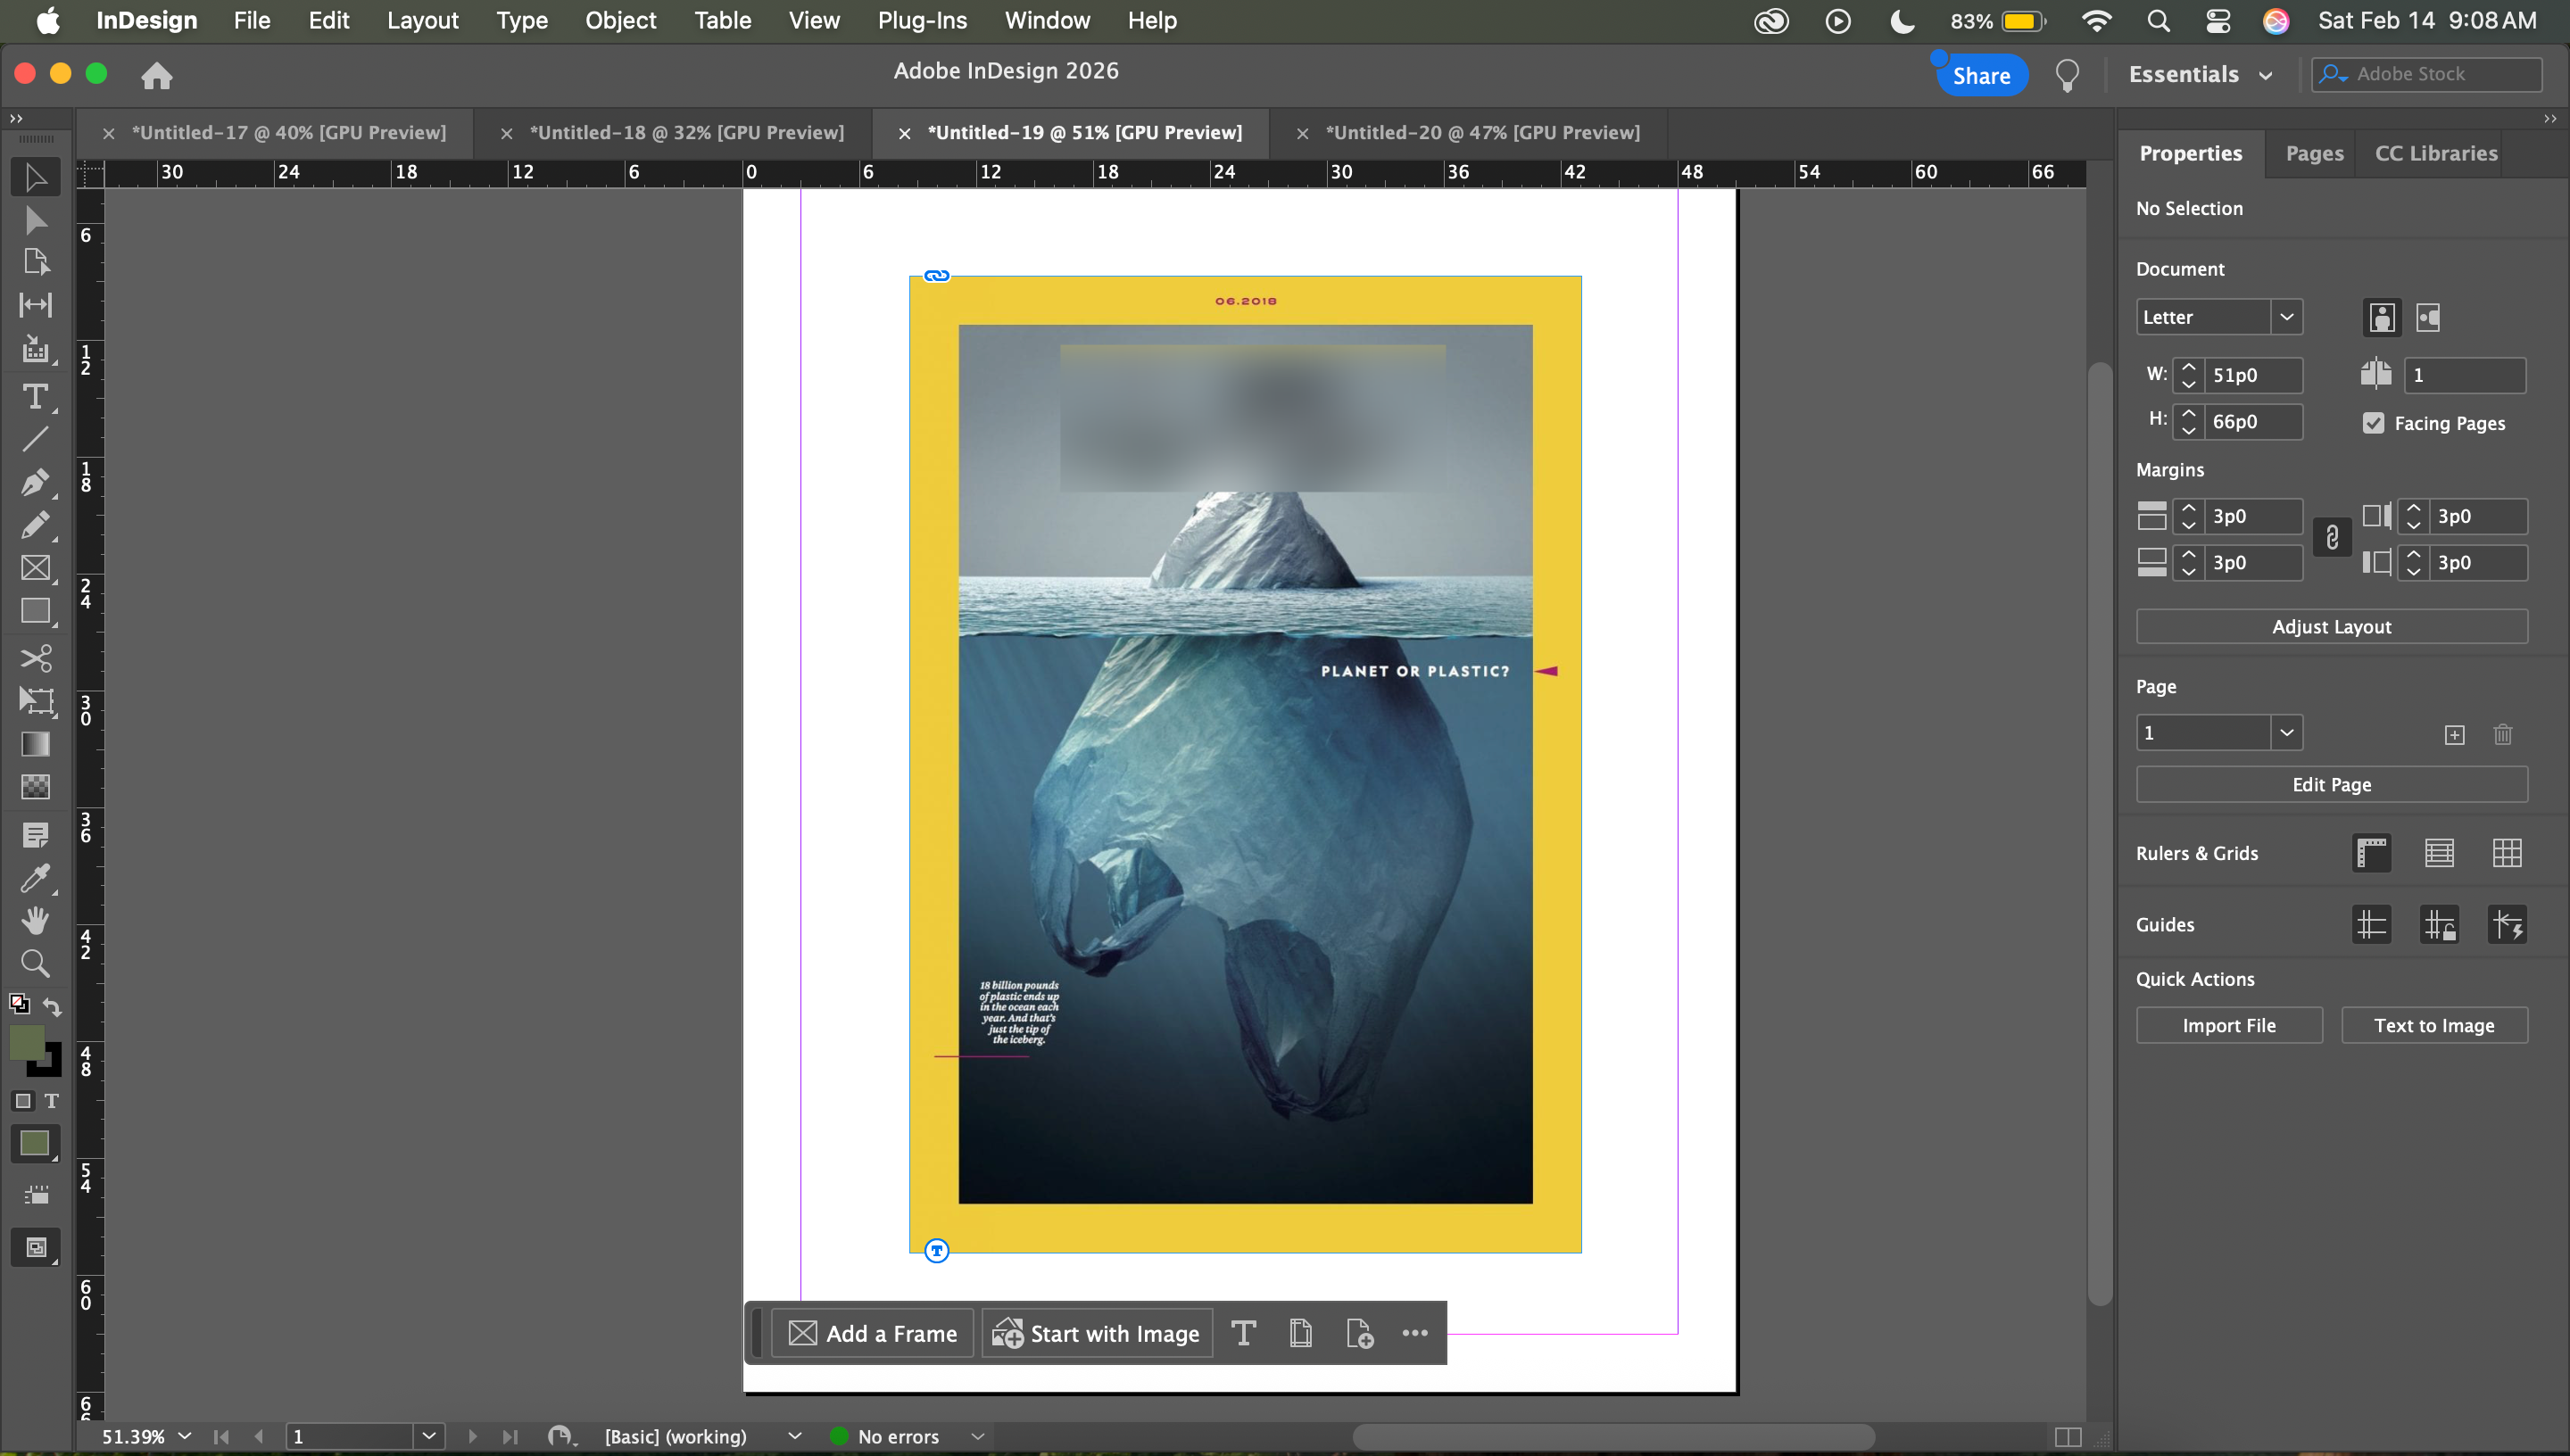This screenshot has height=1456, width=2570.
Task: Click the green fill color swatch
Action: coord(27,1042)
